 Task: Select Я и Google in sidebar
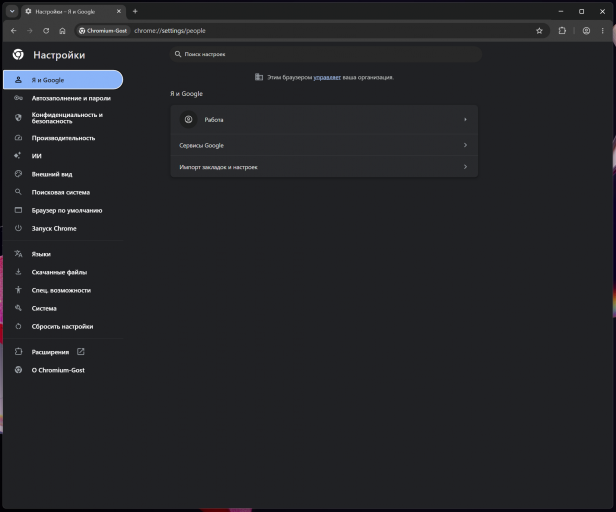pos(63,80)
